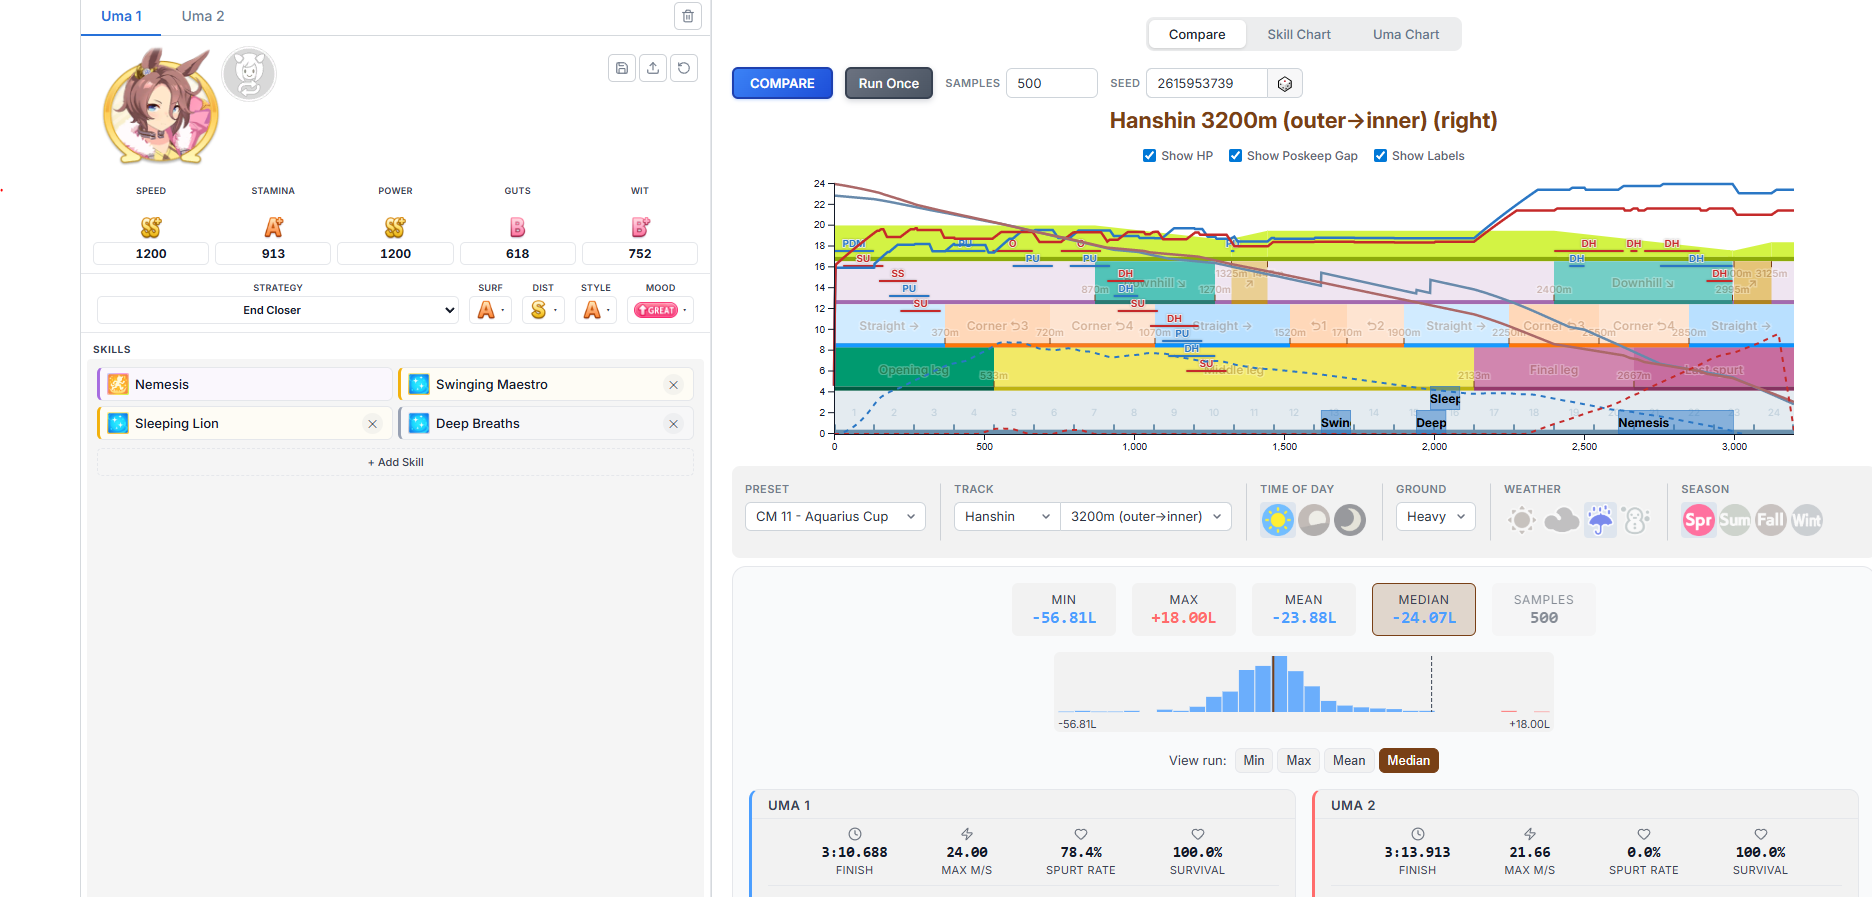Randomize seed with the dice icon

[x=1285, y=84]
